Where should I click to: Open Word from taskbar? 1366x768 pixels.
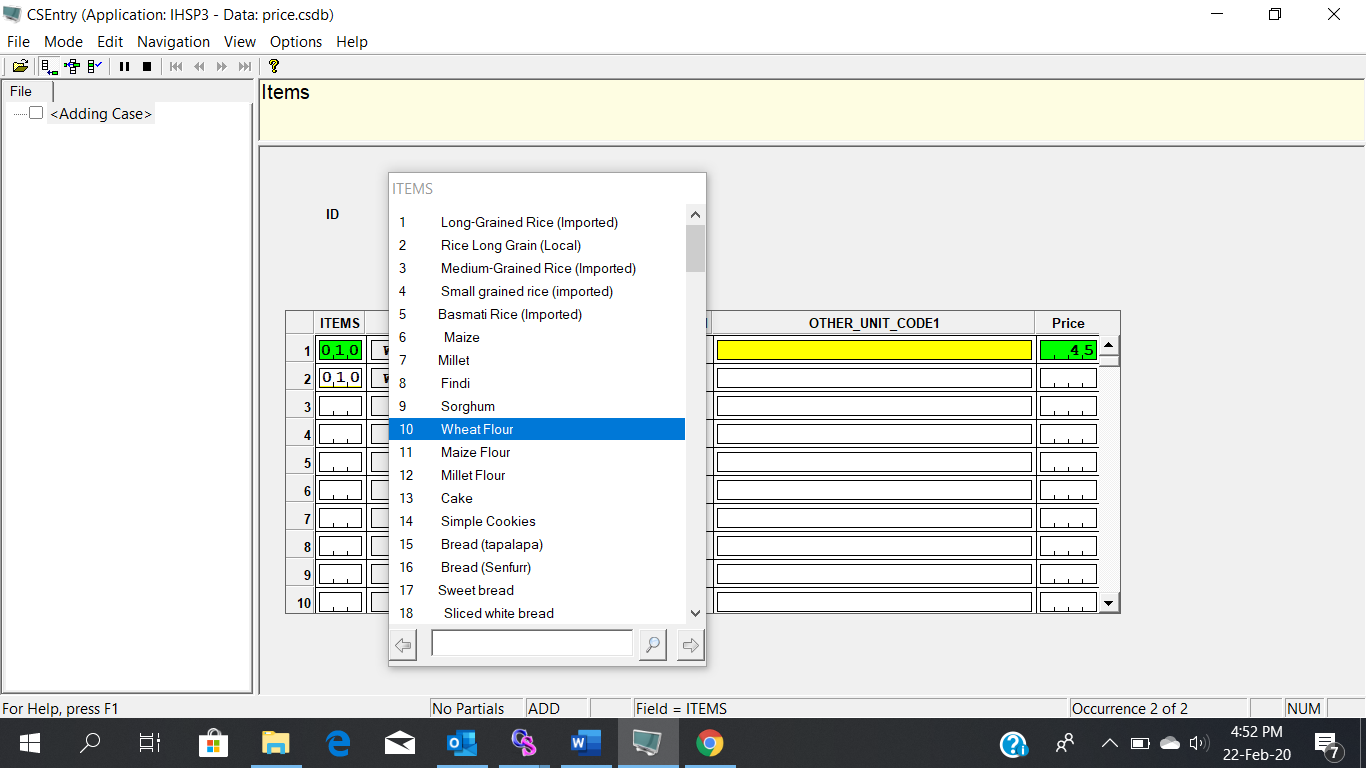coord(586,743)
